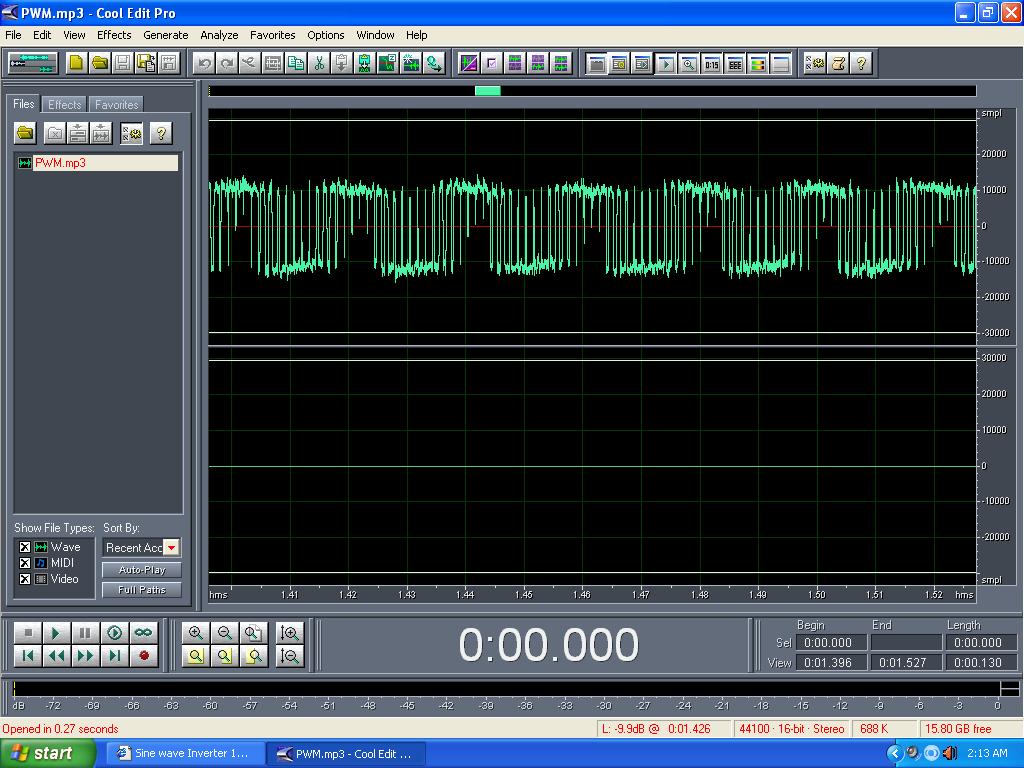Open the Effects menu
Screen dimensions: 1024x768
(x=114, y=35)
